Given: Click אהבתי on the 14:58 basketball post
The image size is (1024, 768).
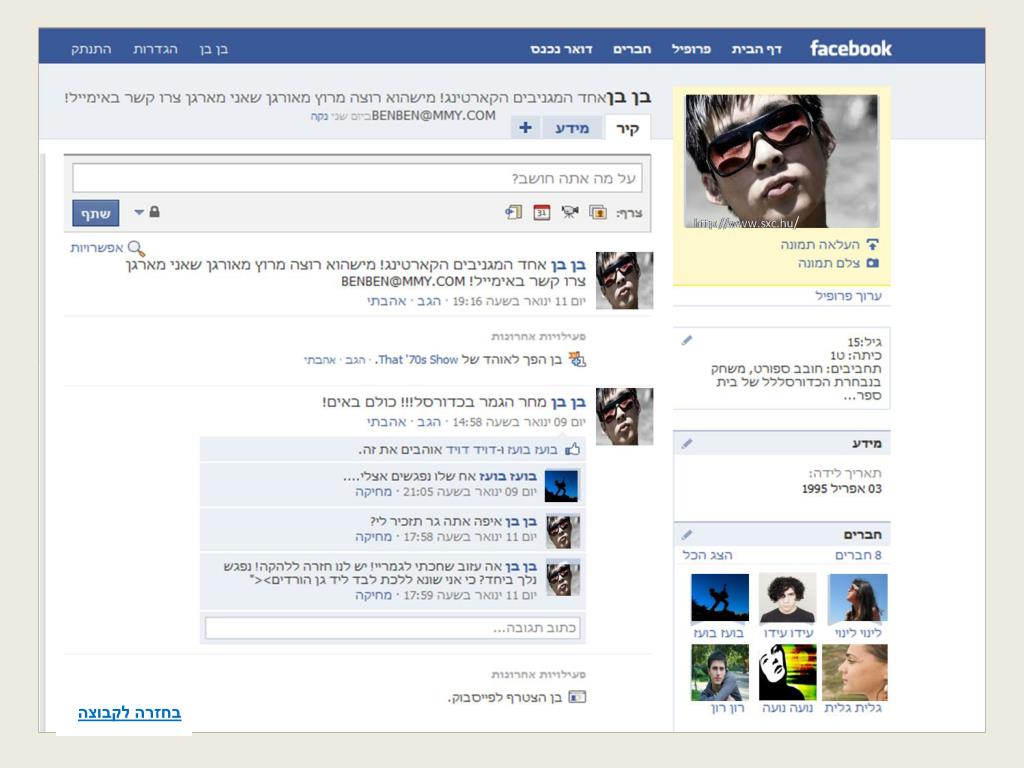Looking at the screenshot, I should tap(387, 423).
